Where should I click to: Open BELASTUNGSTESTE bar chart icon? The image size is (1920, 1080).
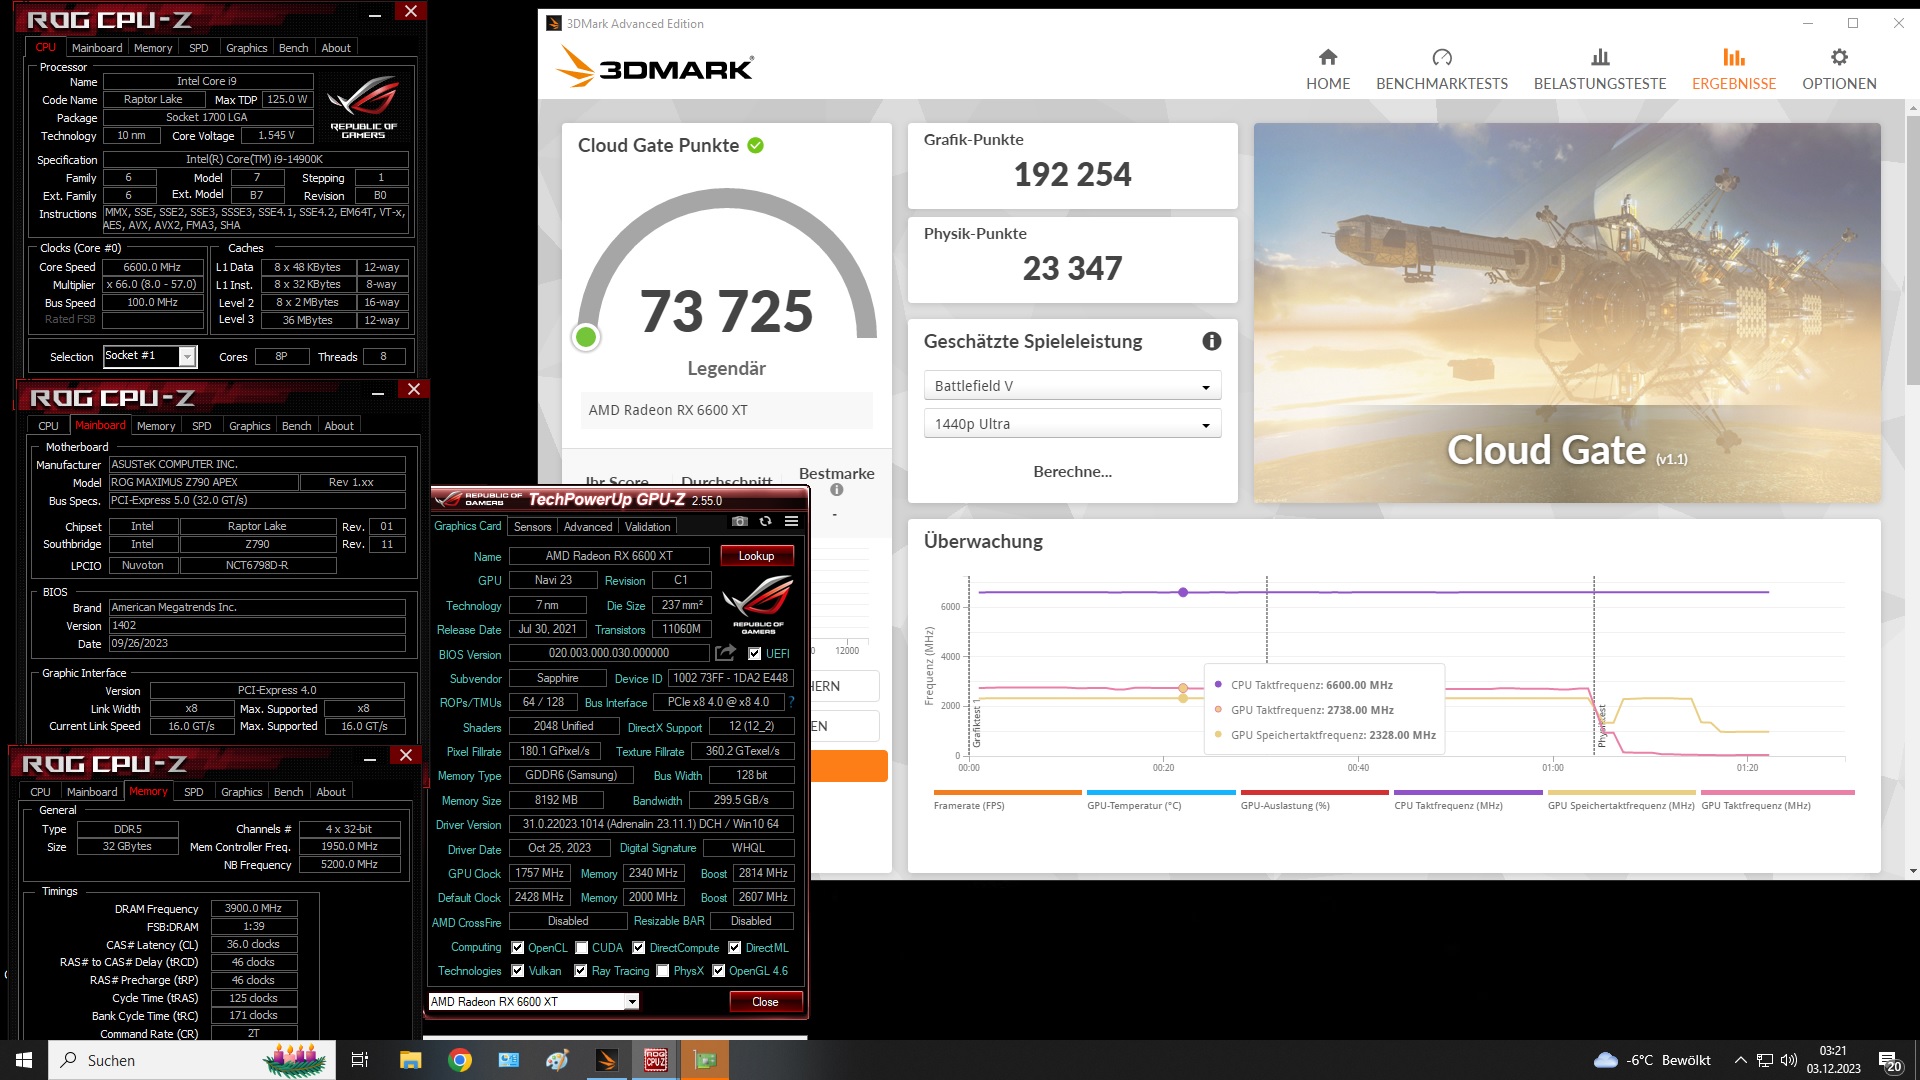point(1600,57)
